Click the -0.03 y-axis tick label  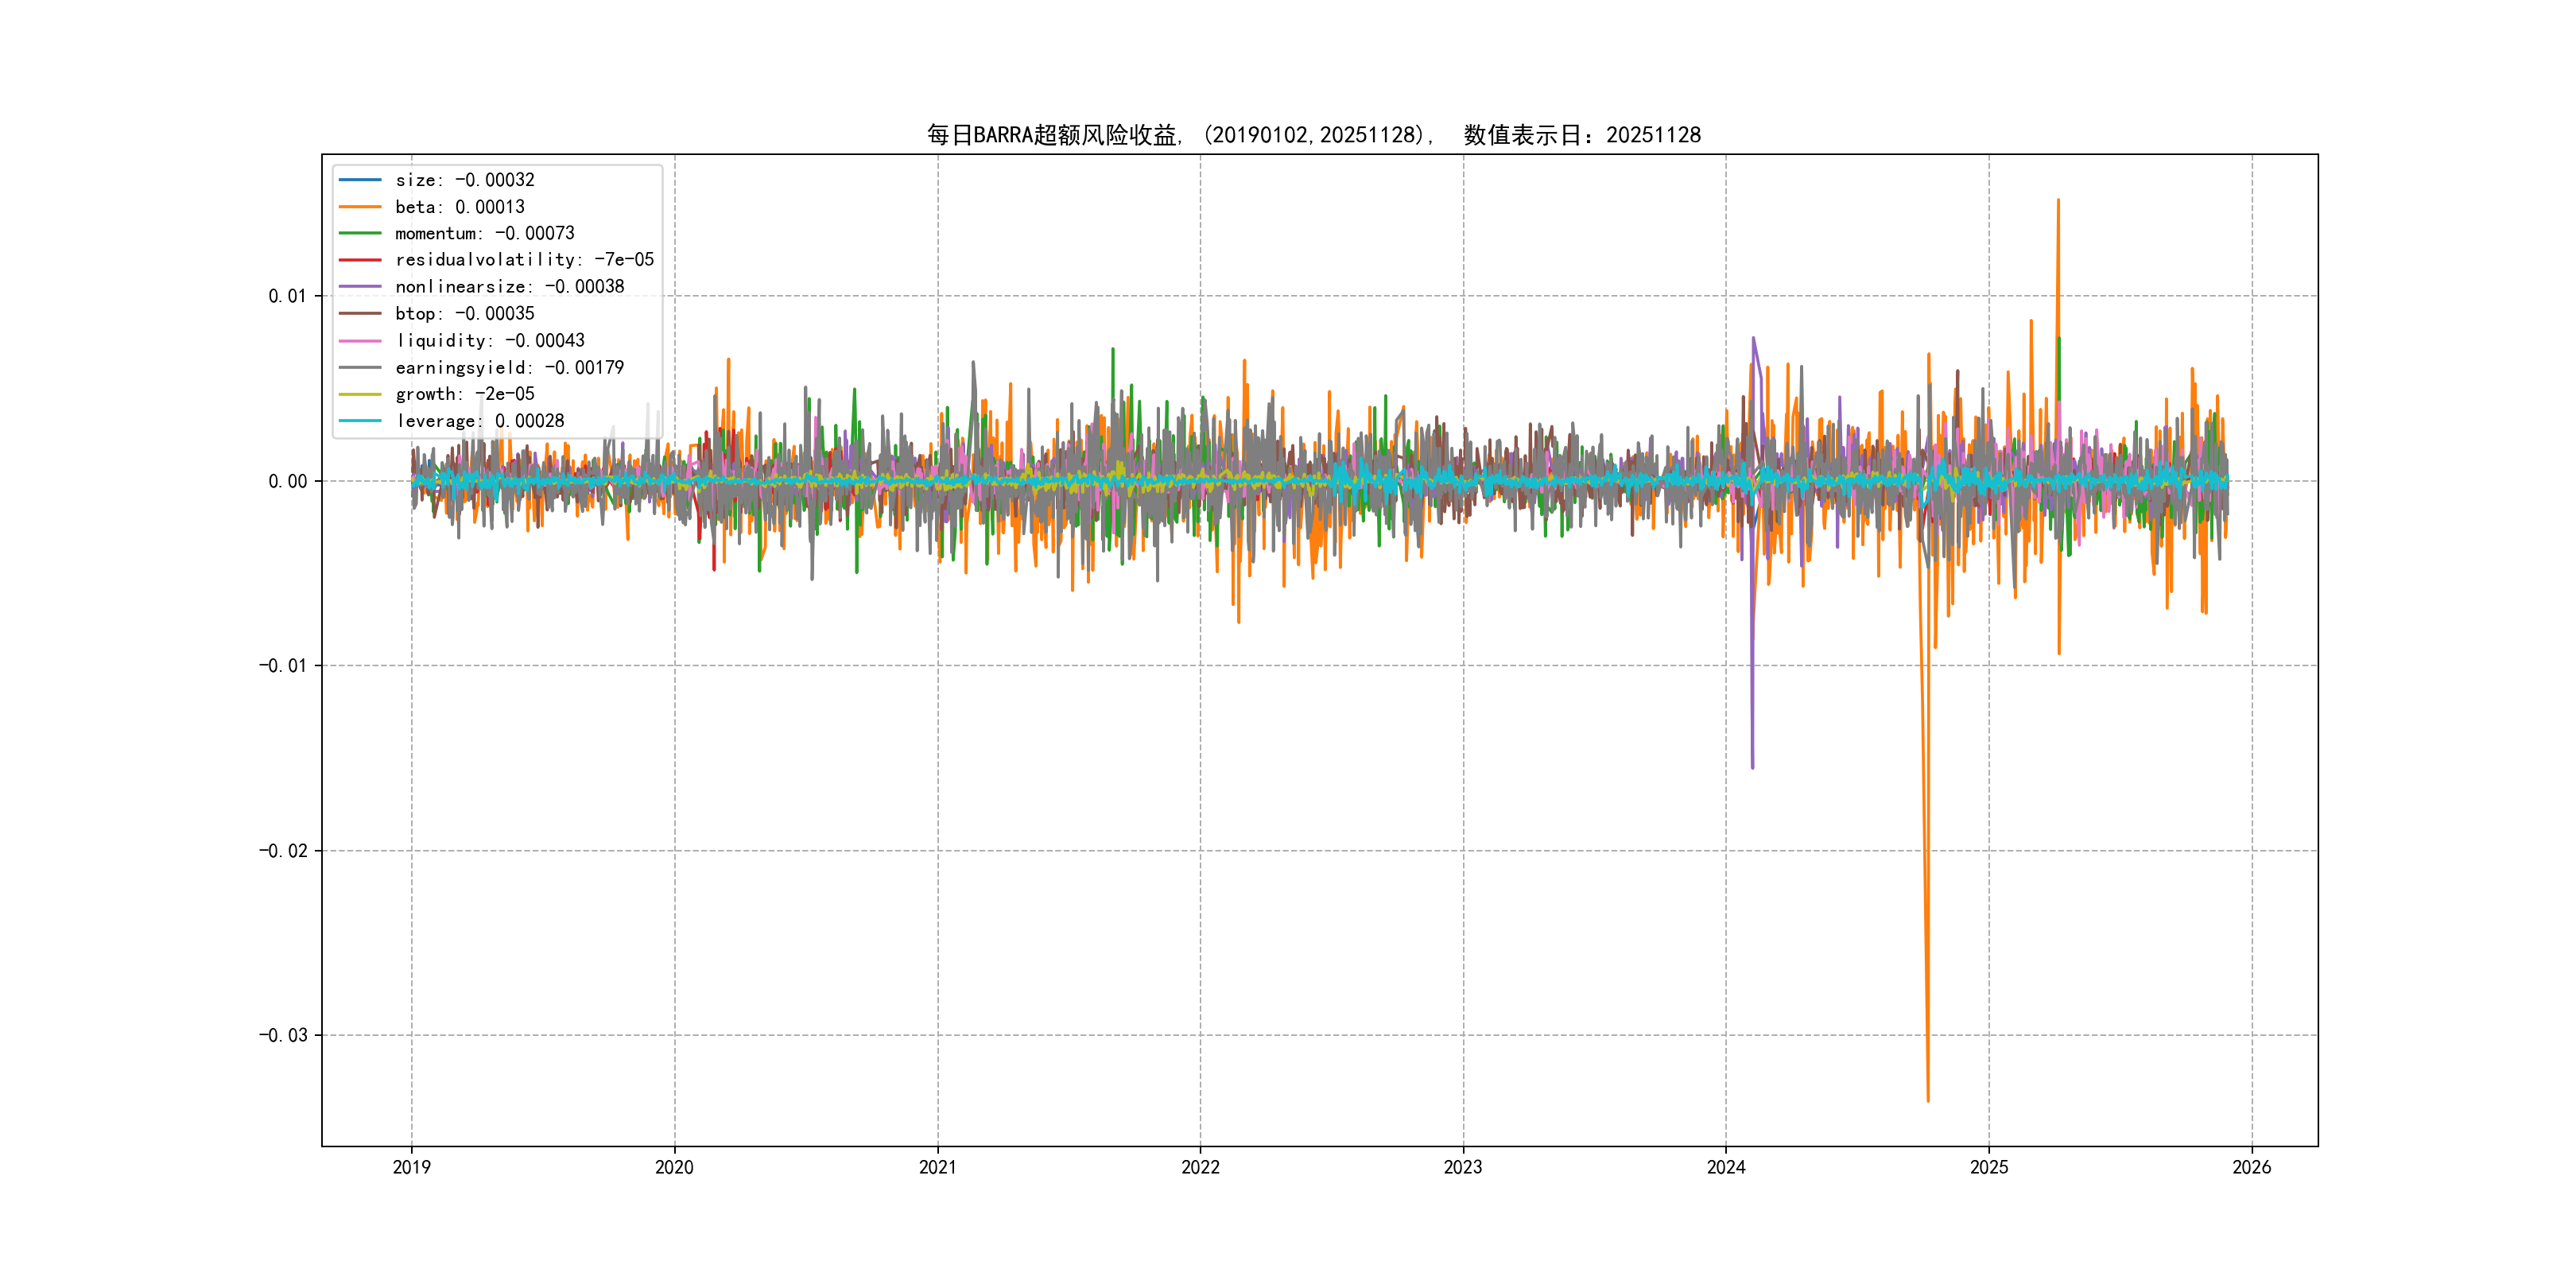point(283,1035)
